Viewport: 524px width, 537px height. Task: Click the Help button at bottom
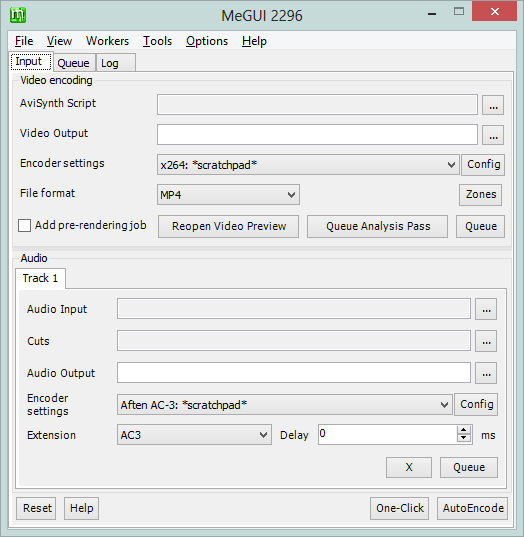[82, 508]
